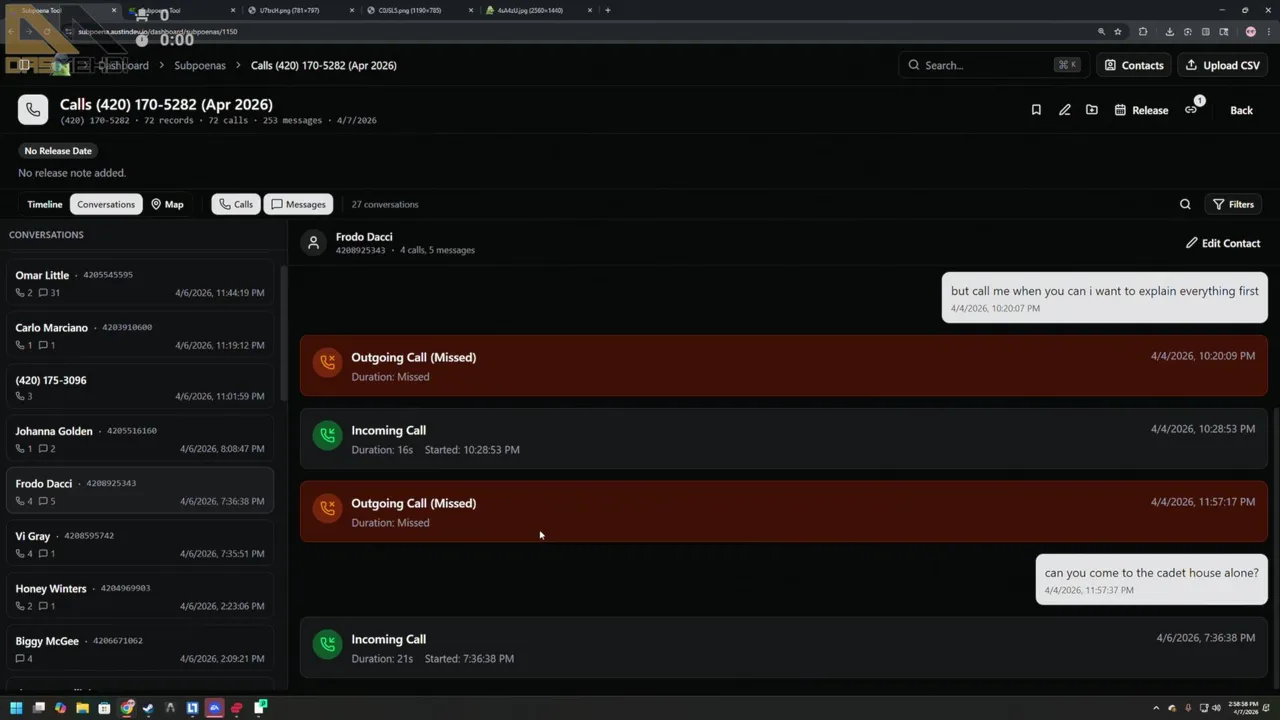Click the taskbar clock showing 2:58:58 PM

(x=1245, y=708)
